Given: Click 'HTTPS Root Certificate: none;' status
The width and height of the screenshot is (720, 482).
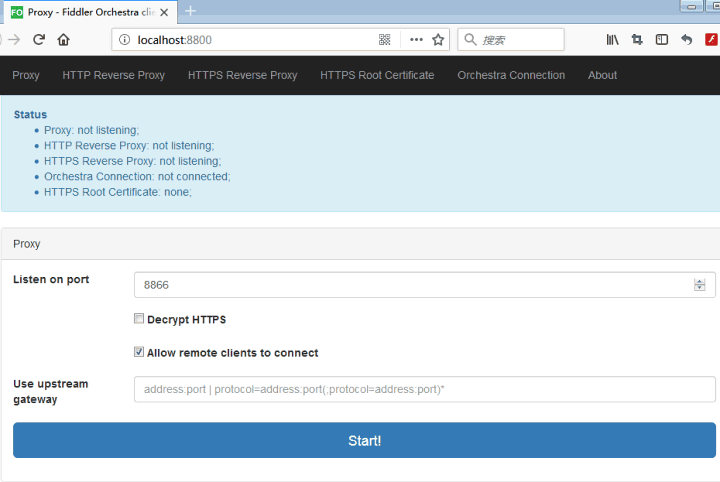Looking at the screenshot, I should (118, 192).
